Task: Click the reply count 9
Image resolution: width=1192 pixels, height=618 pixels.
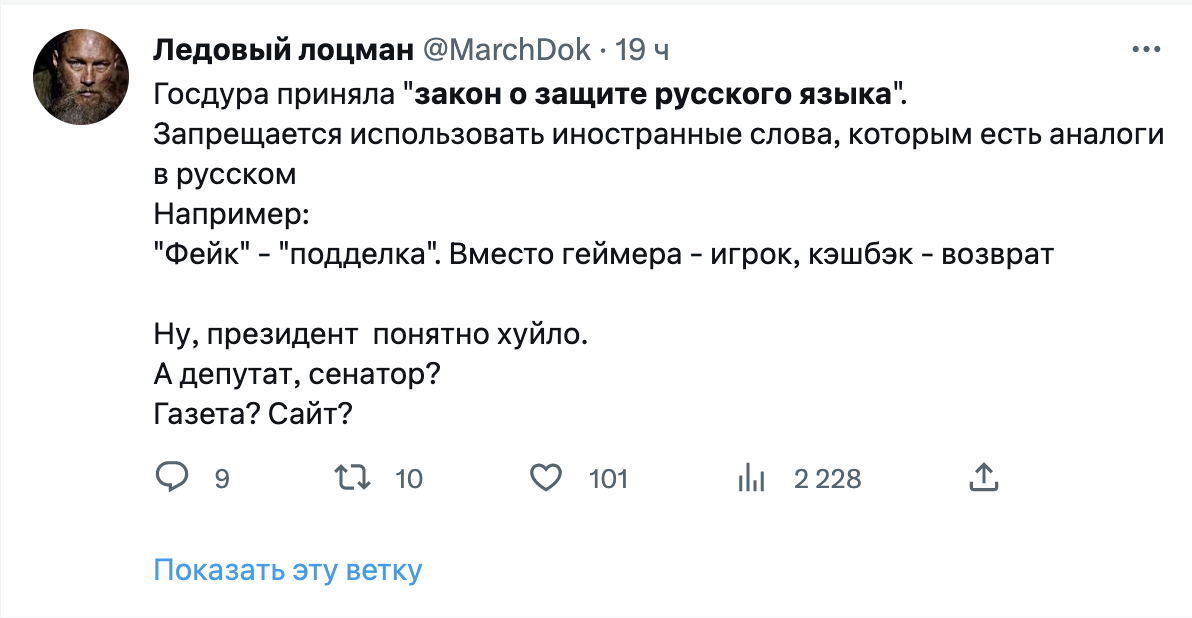Action: click(x=222, y=479)
